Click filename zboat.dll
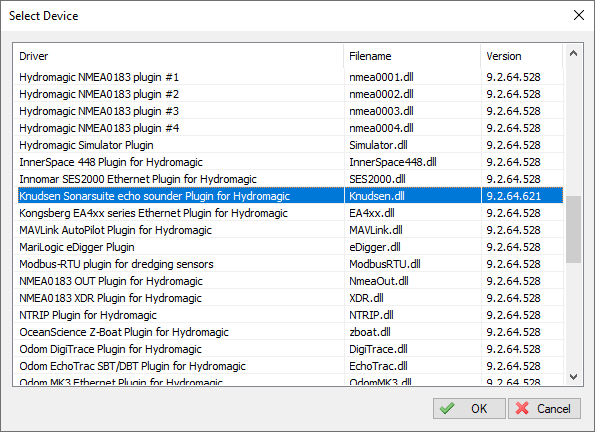This screenshot has height=432, width=595. (x=370, y=332)
